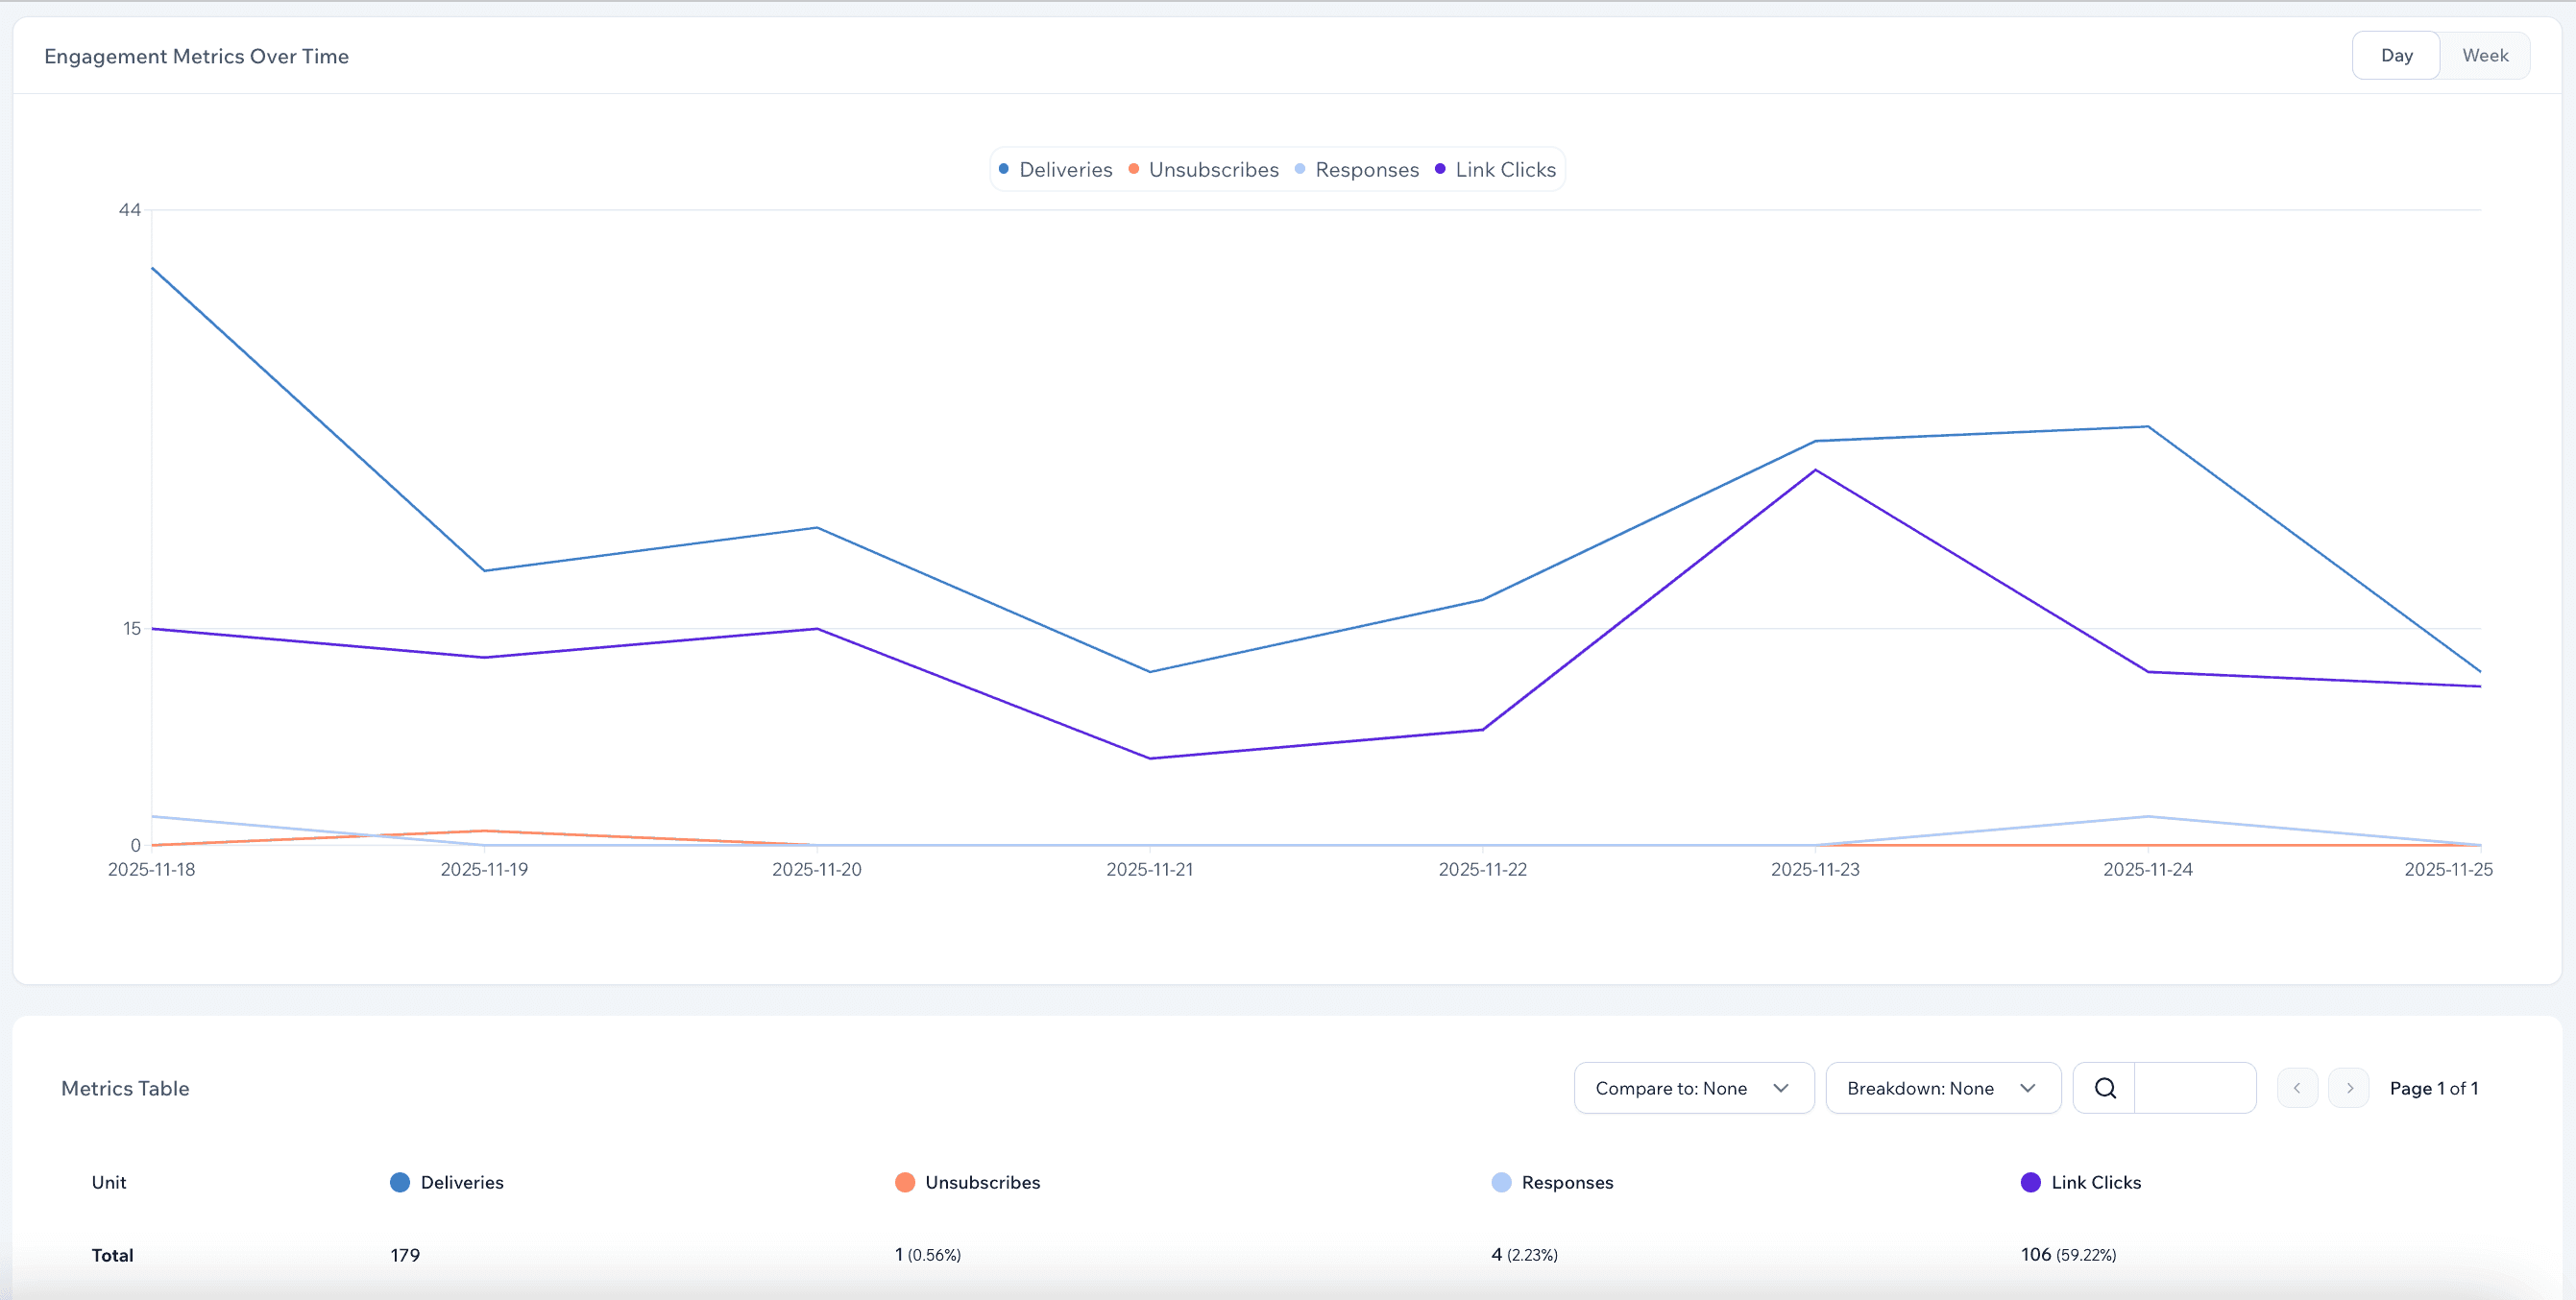Click the purple Link Clicks dot in metrics table
This screenshot has width=2576, height=1300.
(x=2030, y=1182)
